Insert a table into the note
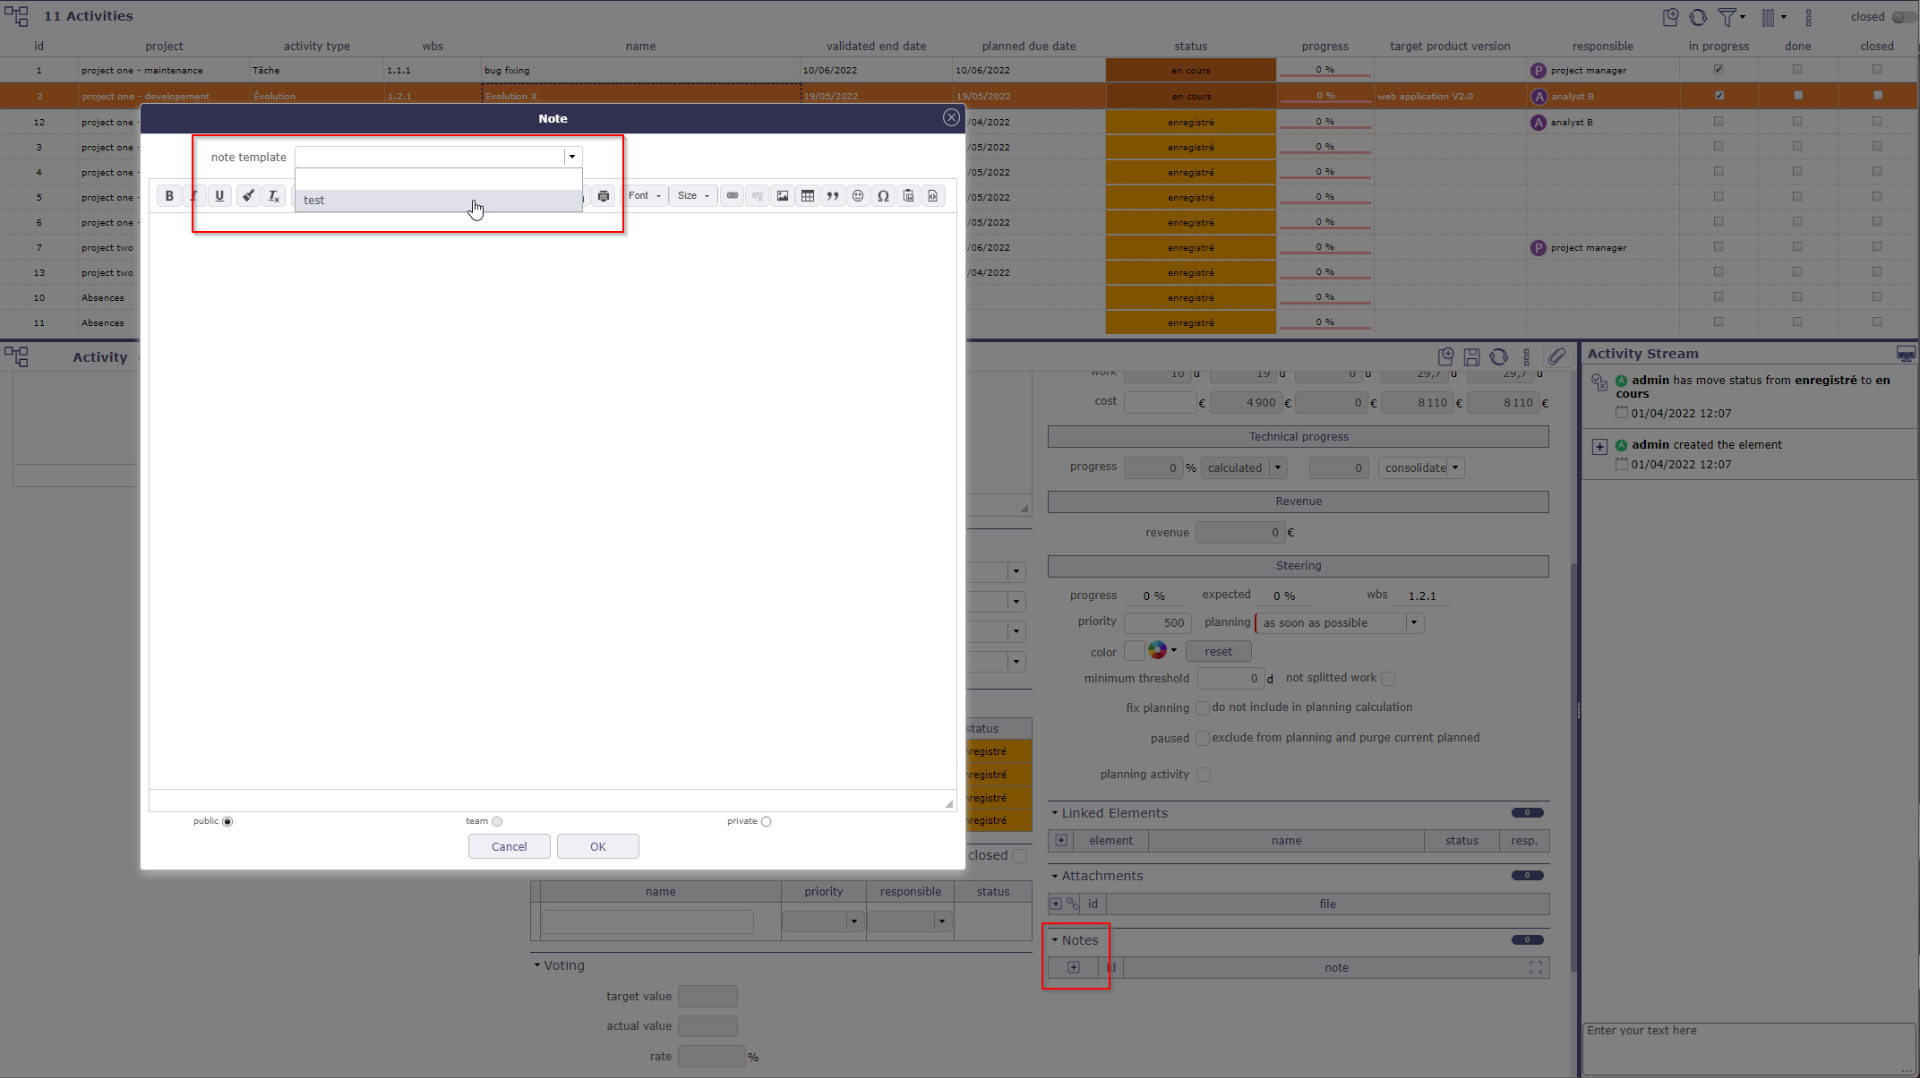Image resolution: width=1920 pixels, height=1078 pixels. 807,196
